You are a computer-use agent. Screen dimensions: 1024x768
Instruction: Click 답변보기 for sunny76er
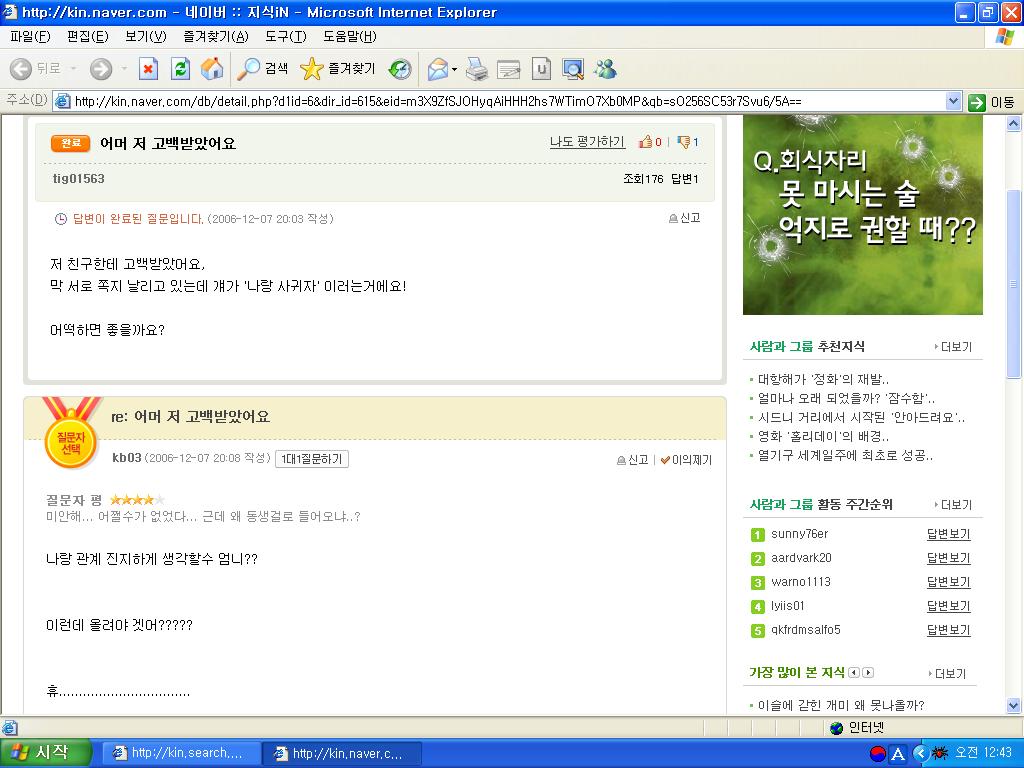948,534
